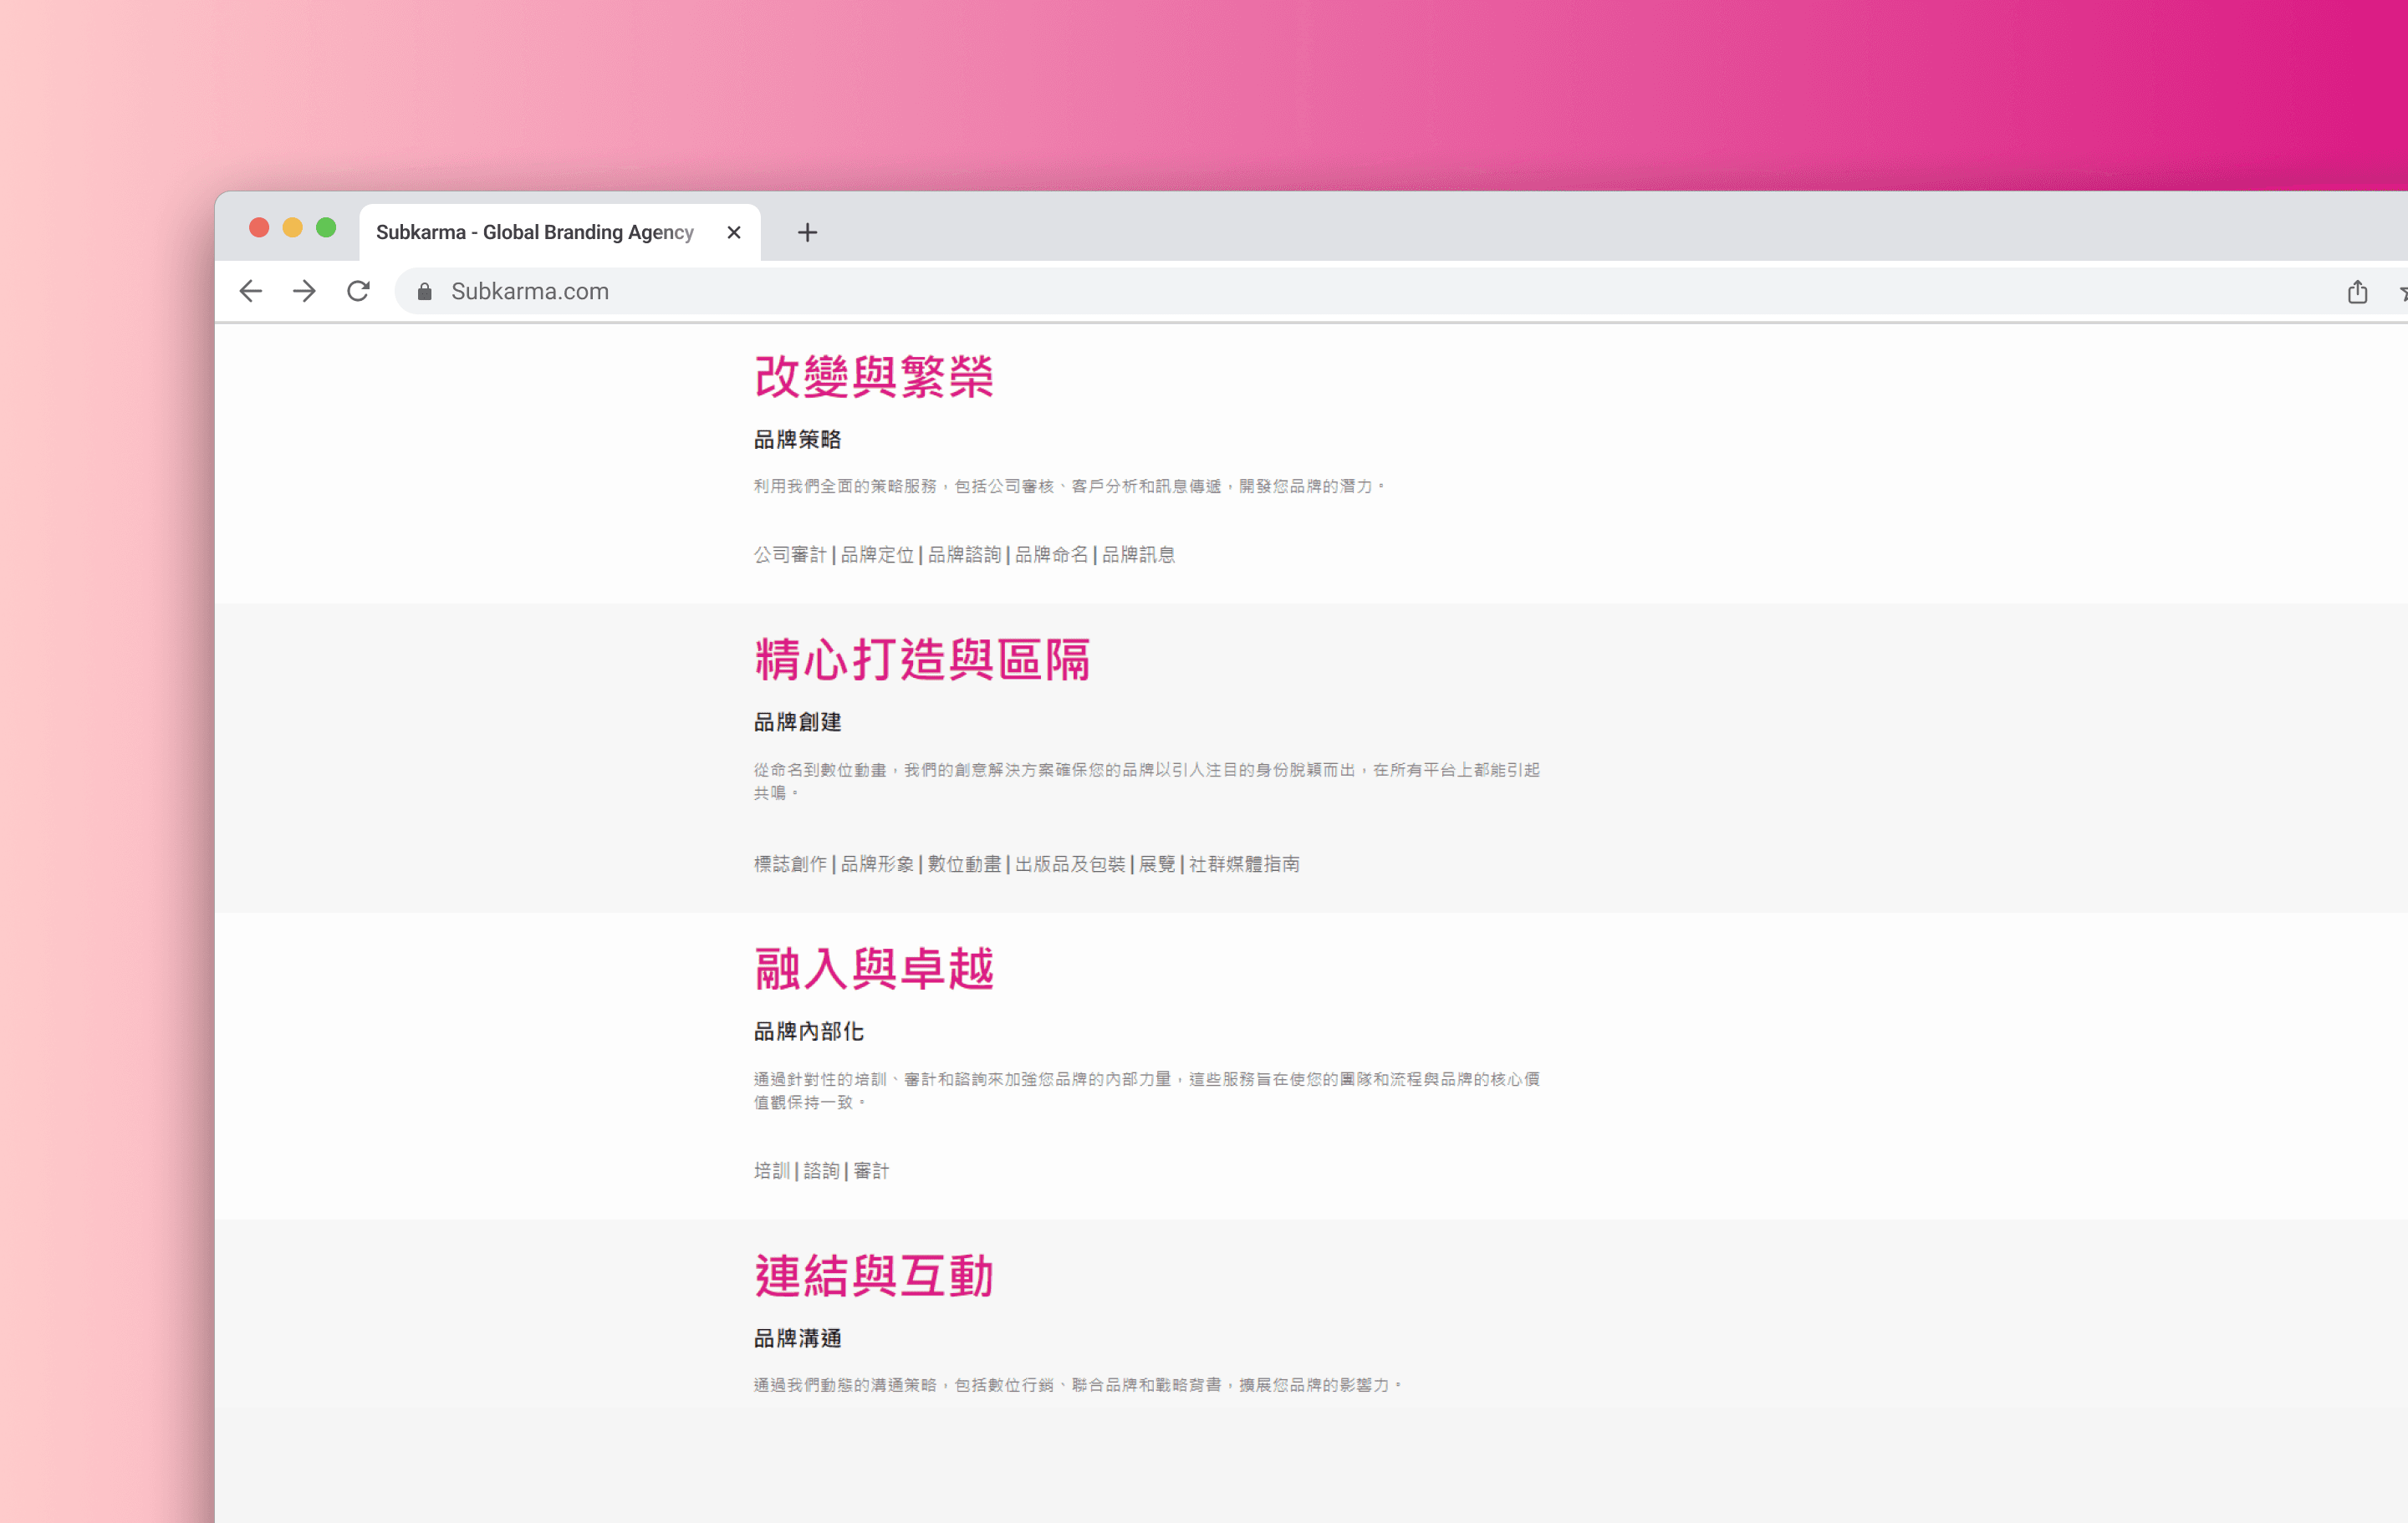The height and width of the screenshot is (1523, 2408).
Task: Click the 品牌形象 service item
Action: click(x=877, y=864)
